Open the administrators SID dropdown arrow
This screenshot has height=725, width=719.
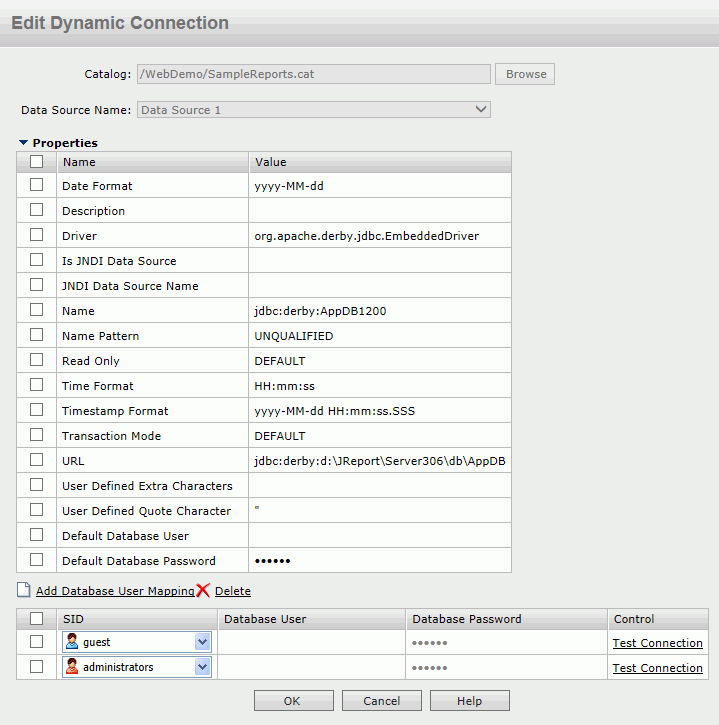pyautogui.click(x=202, y=667)
